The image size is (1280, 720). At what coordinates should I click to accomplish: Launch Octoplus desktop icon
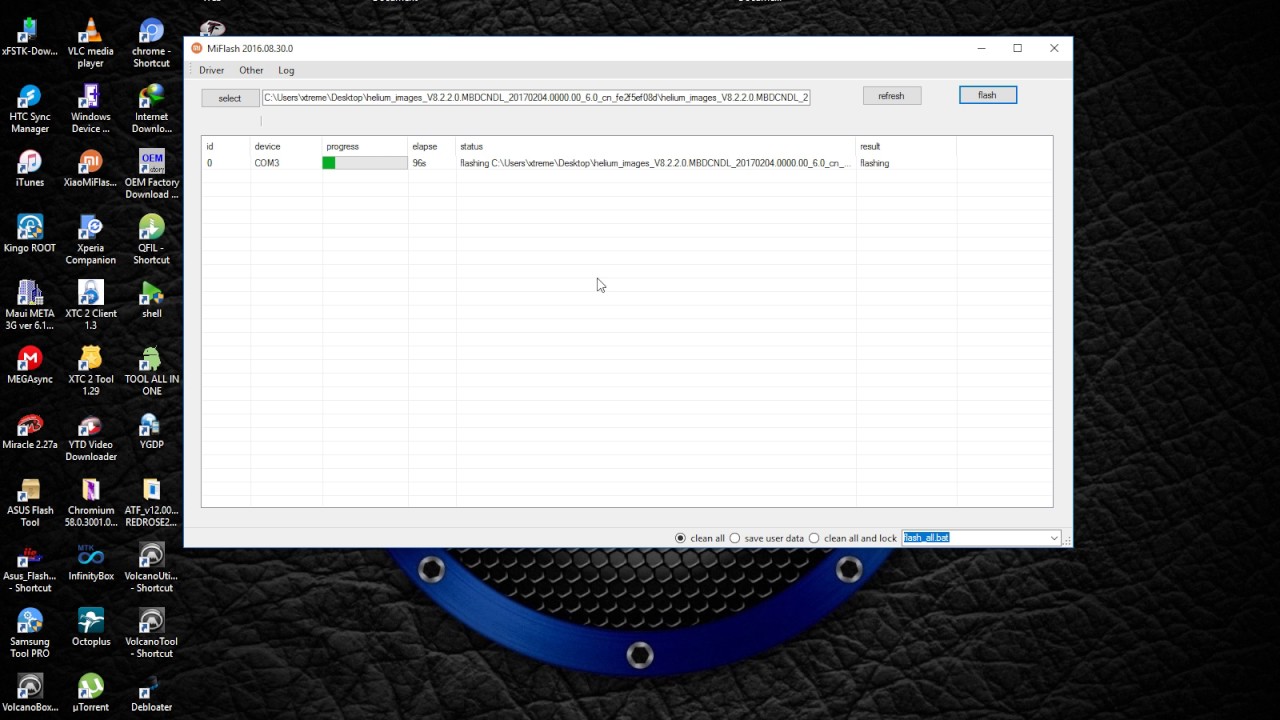coord(91,627)
